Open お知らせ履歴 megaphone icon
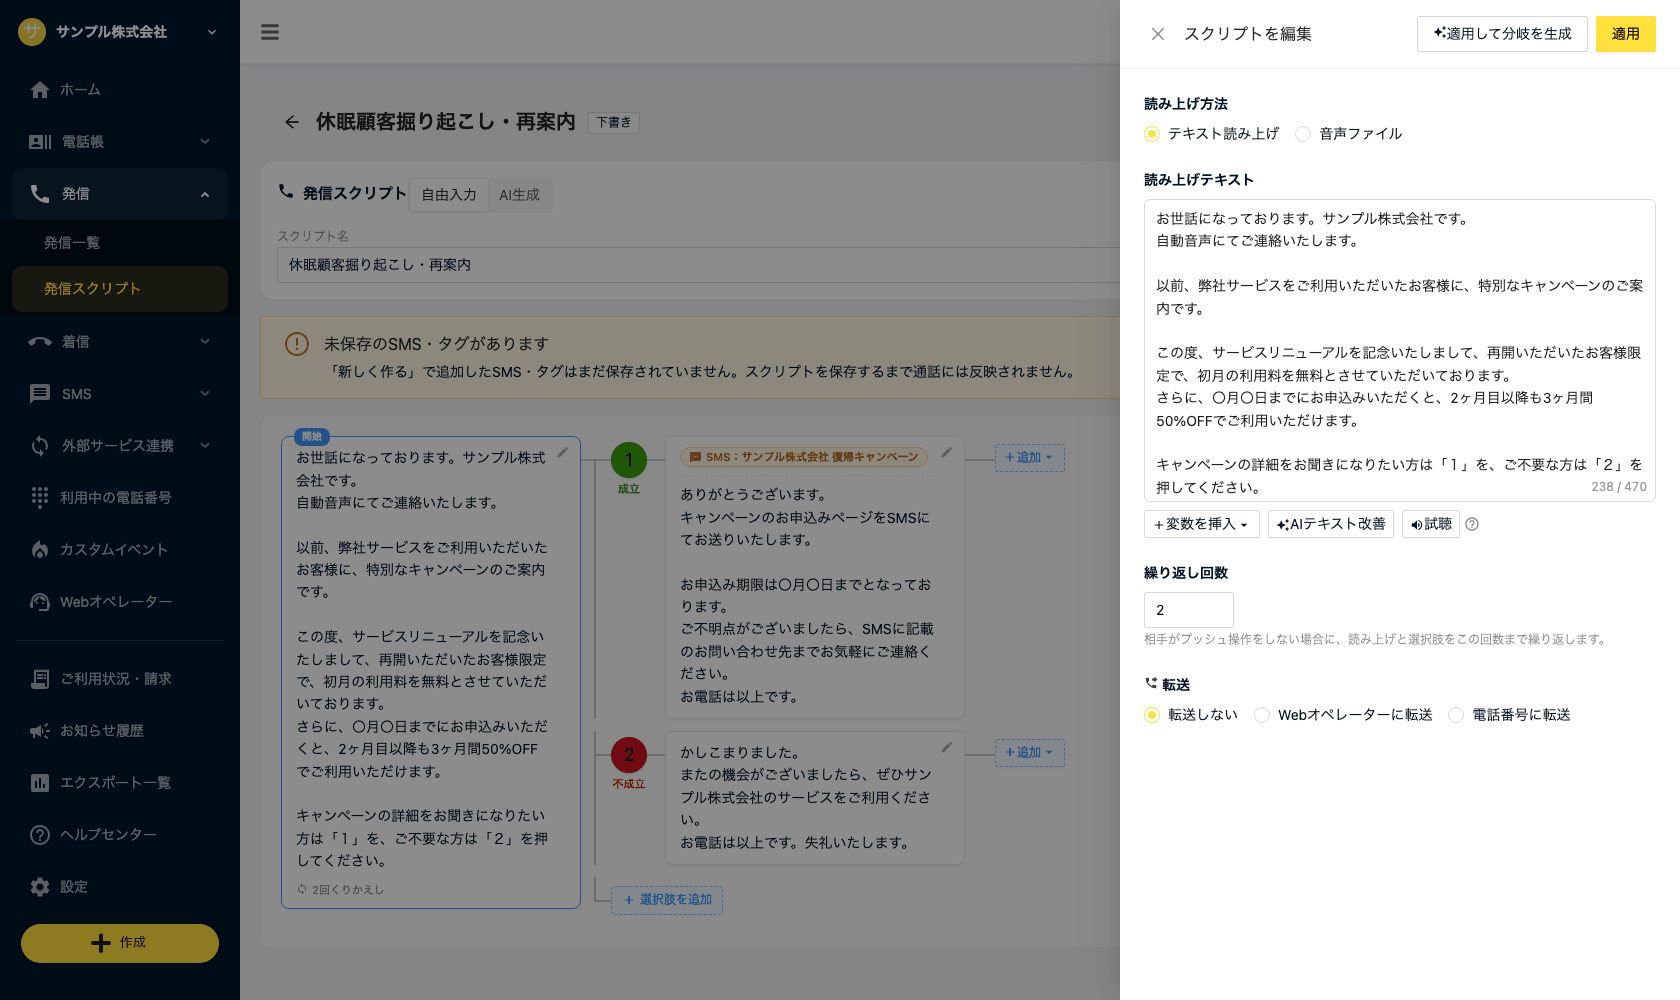The width and height of the screenshot is (1680, 1000). pos(40,731)
